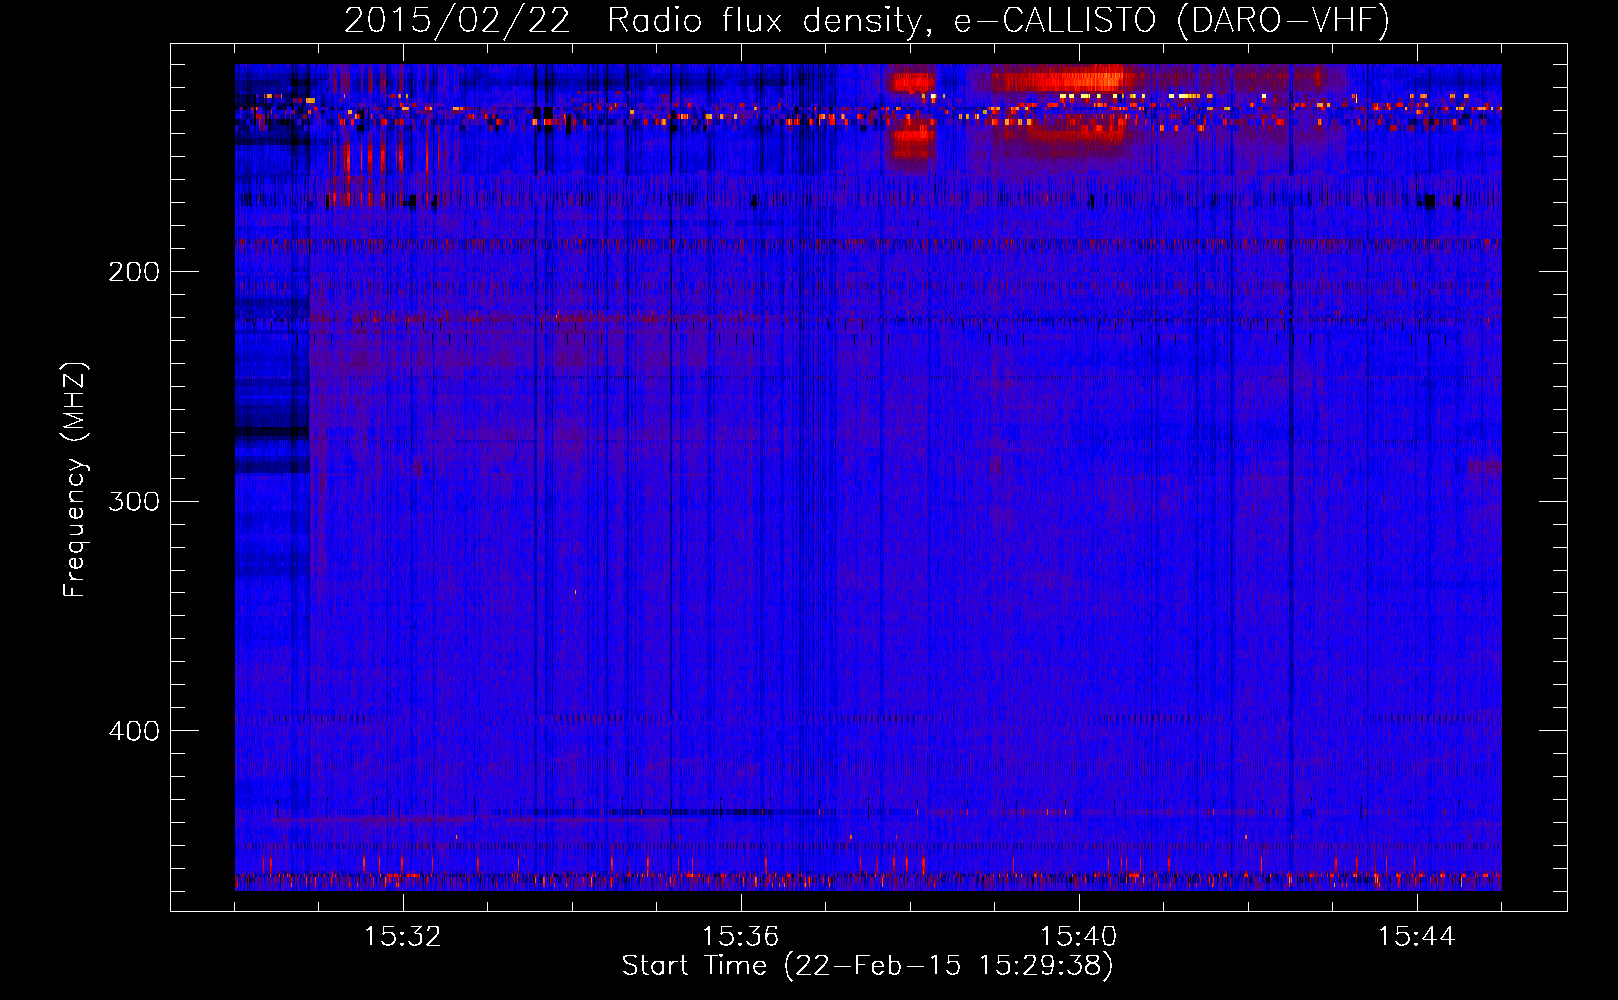This screenshot has width=1618, height=1000.
Task: Click the plot title 'Radio flux density, e-CALLISTO (DARO-VHF)'
Action: pyautogui.click(x=998, y=21)
